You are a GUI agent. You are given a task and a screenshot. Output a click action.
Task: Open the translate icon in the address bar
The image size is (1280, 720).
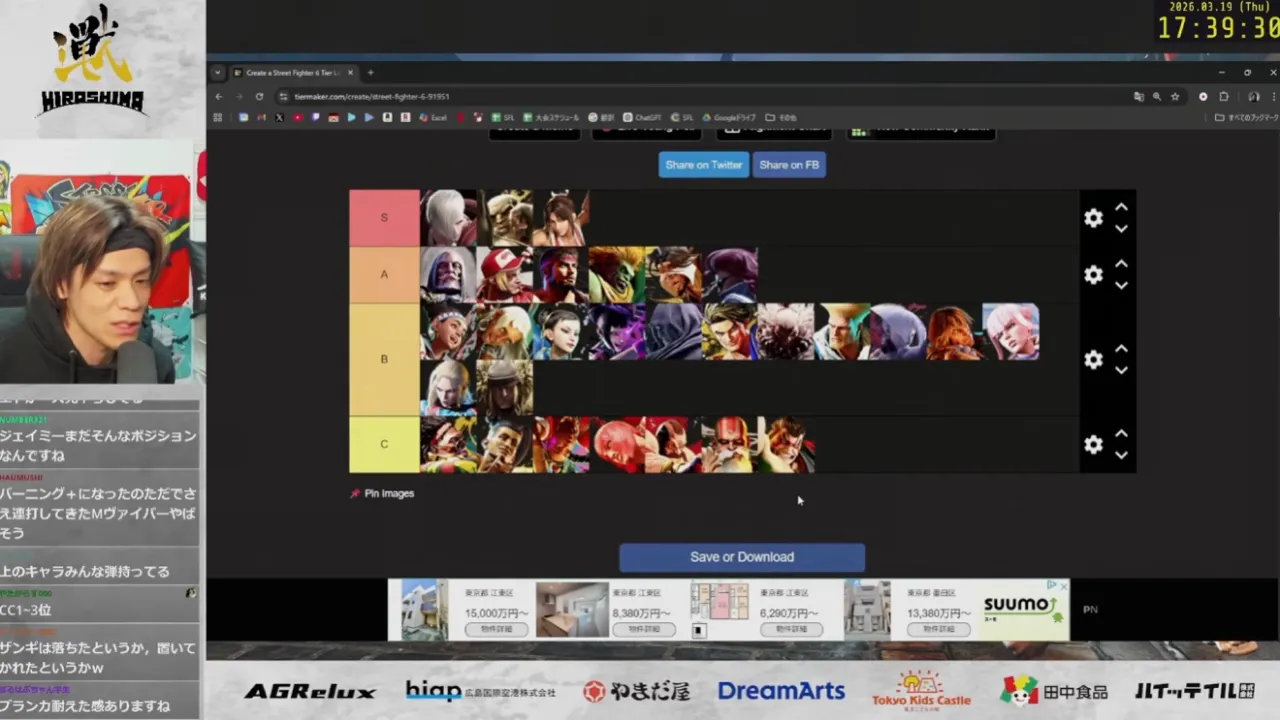coord(1139,97)
